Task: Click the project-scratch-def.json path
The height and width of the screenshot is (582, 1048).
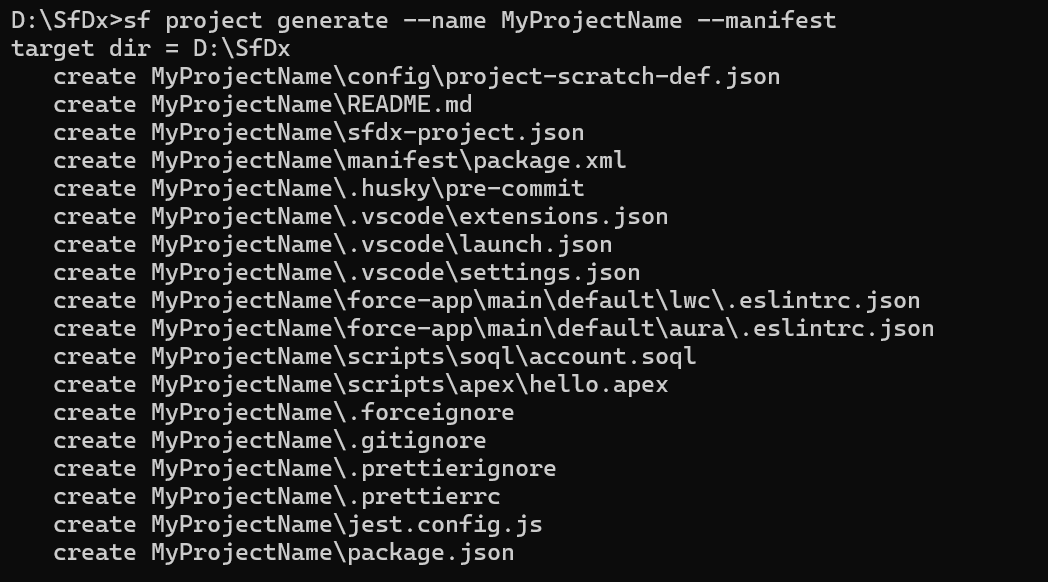Action: coord(465,76)
